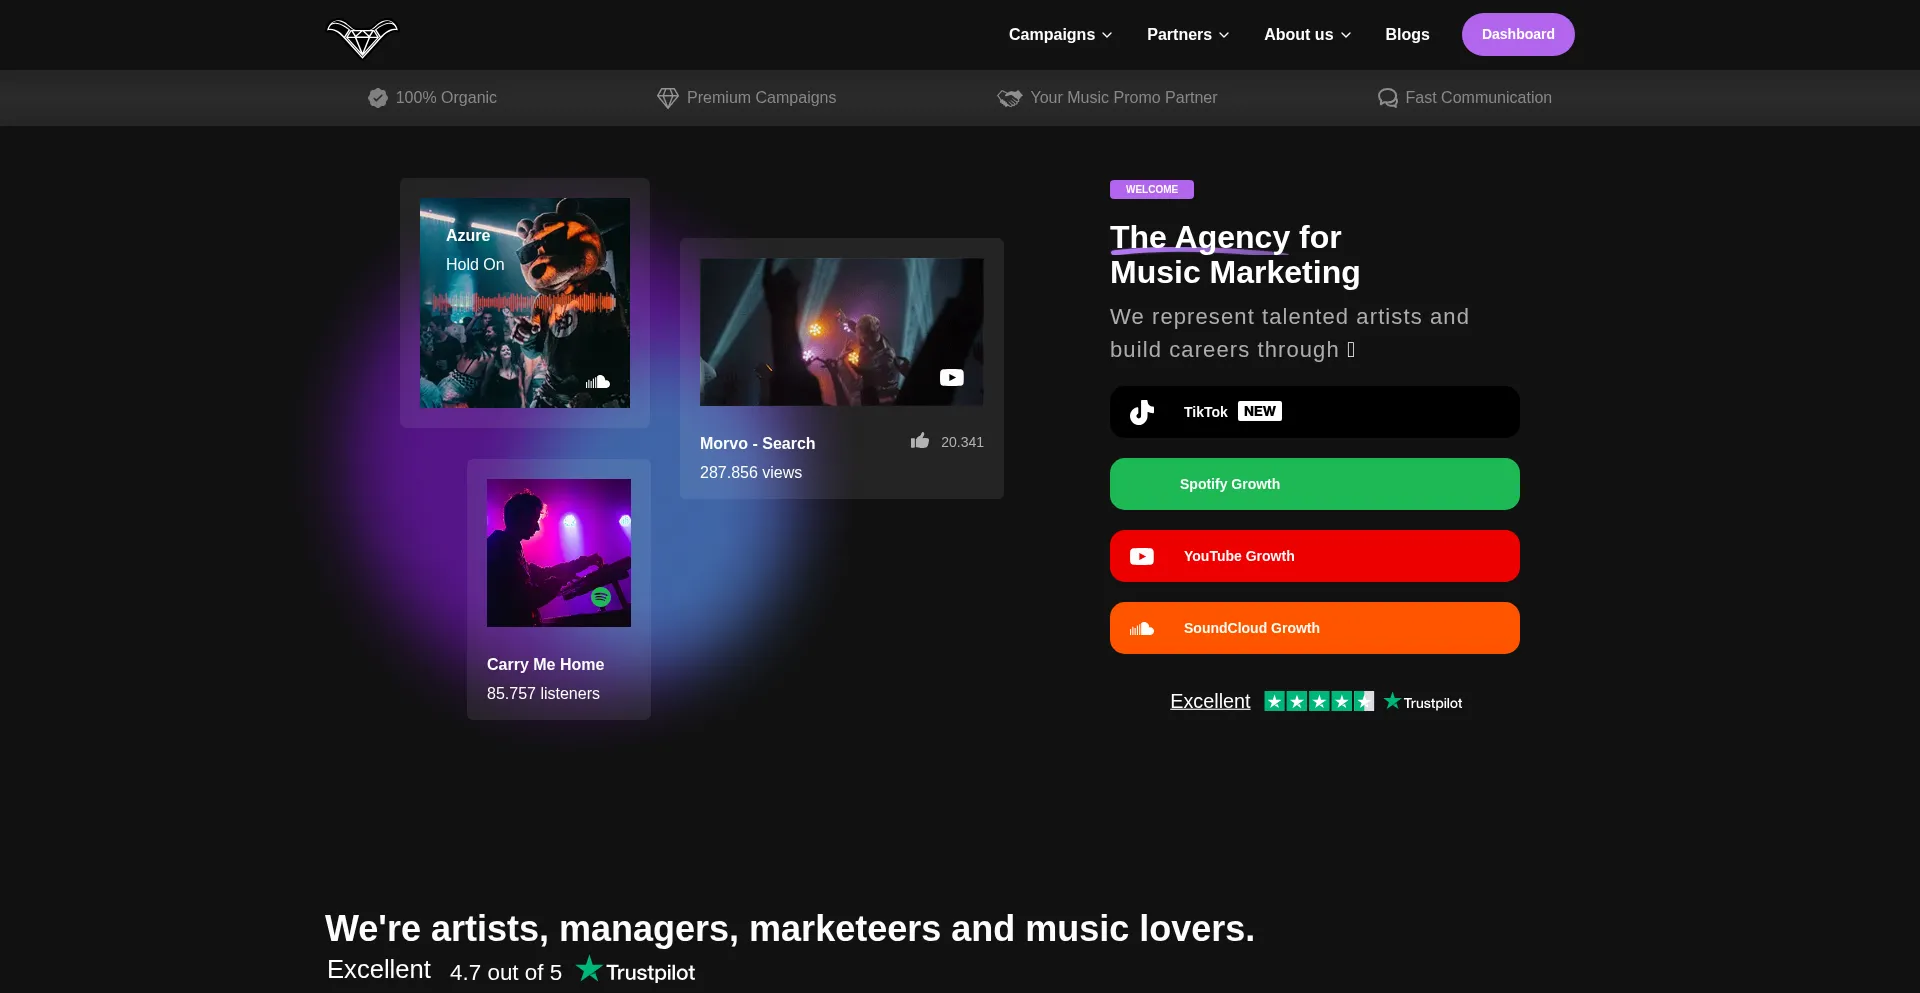Image resolution: width=1920 pixels, height=993 pixels.
Task: Open the Morvo - Search video thumbnail
Action: (842, 332)
